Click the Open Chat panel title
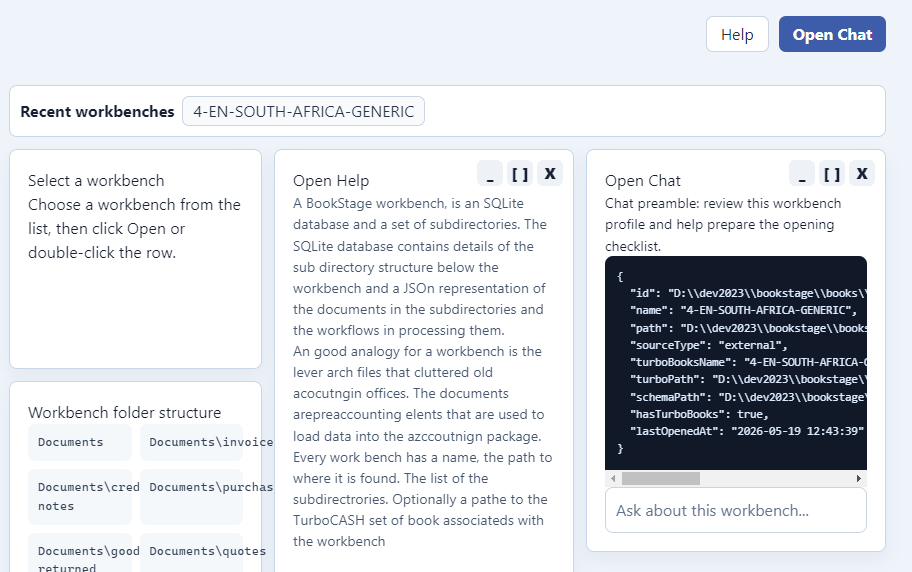The width and height of the screenshot is (912, 572). (x=643, y=180)
